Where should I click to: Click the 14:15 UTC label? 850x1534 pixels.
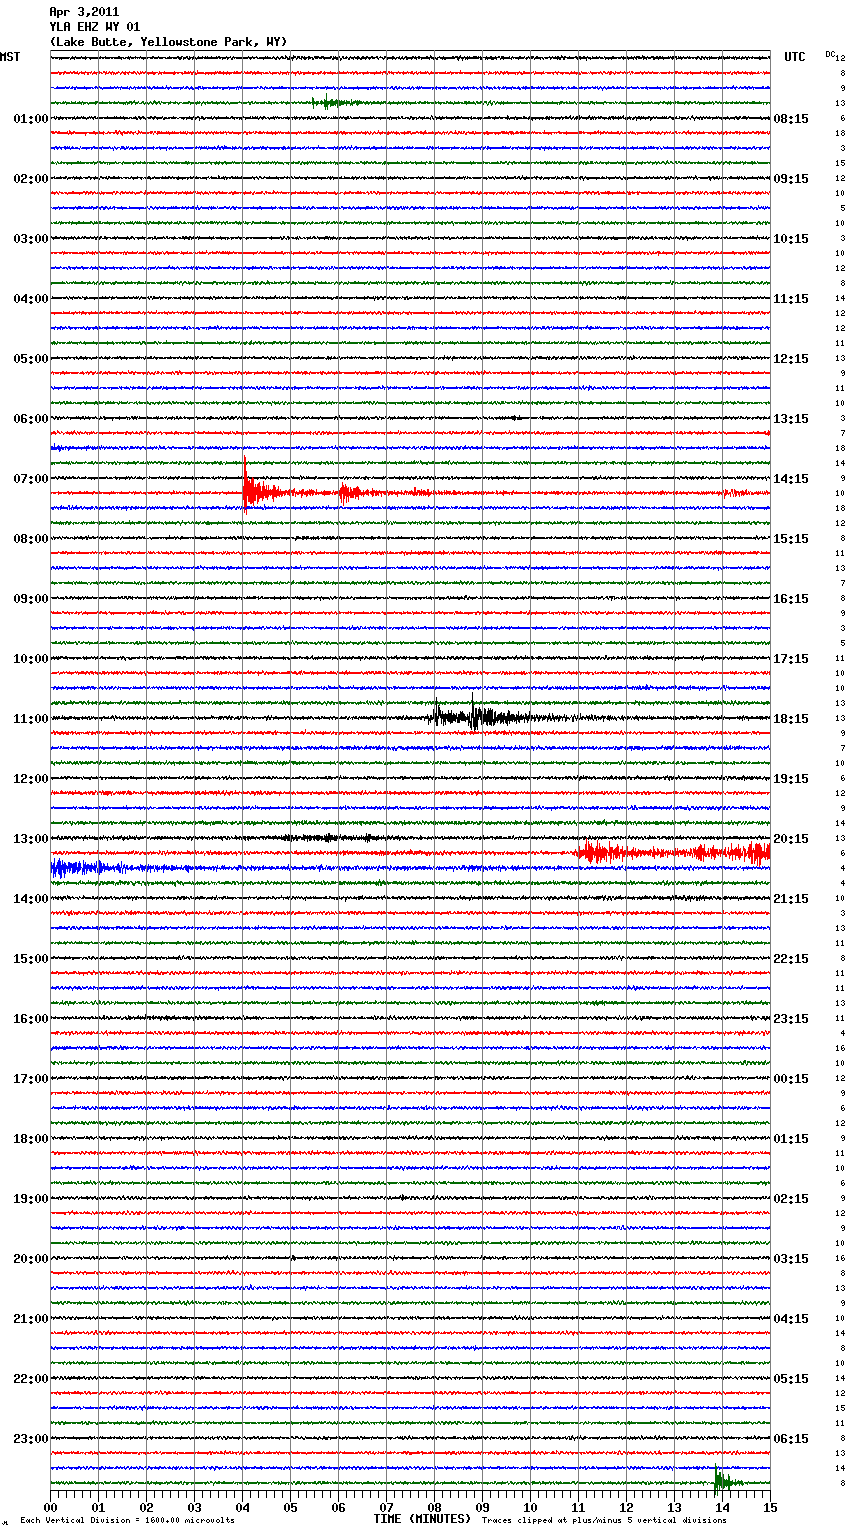click(x=791, y=479)
